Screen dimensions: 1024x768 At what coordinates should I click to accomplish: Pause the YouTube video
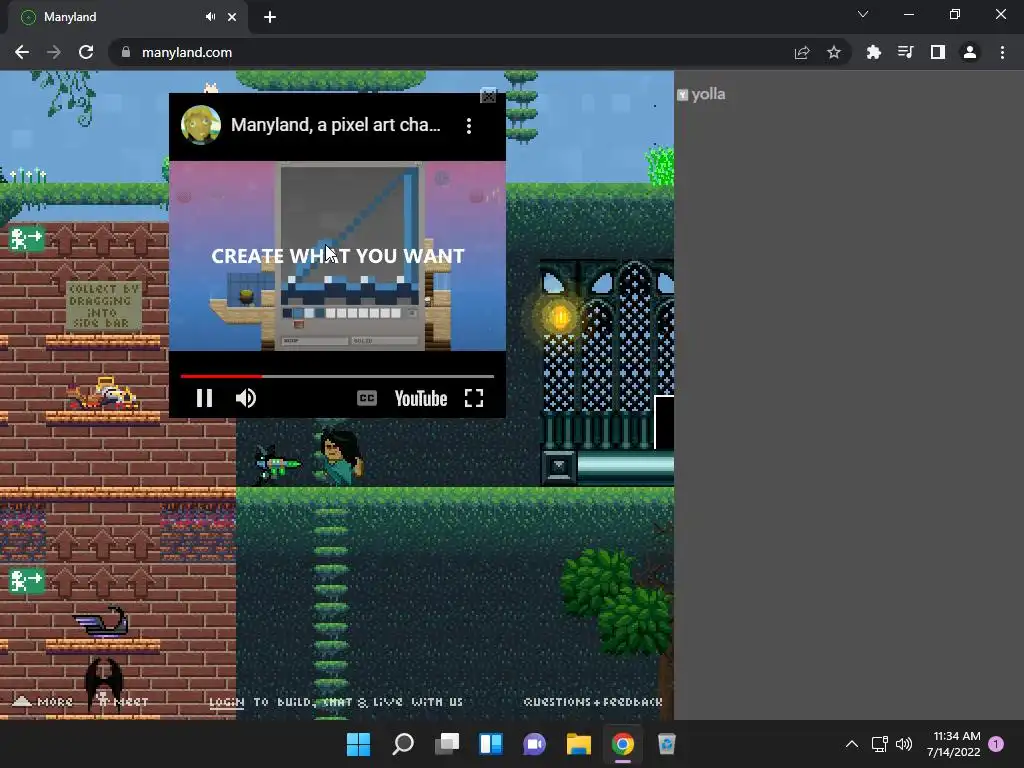point(204,398)
